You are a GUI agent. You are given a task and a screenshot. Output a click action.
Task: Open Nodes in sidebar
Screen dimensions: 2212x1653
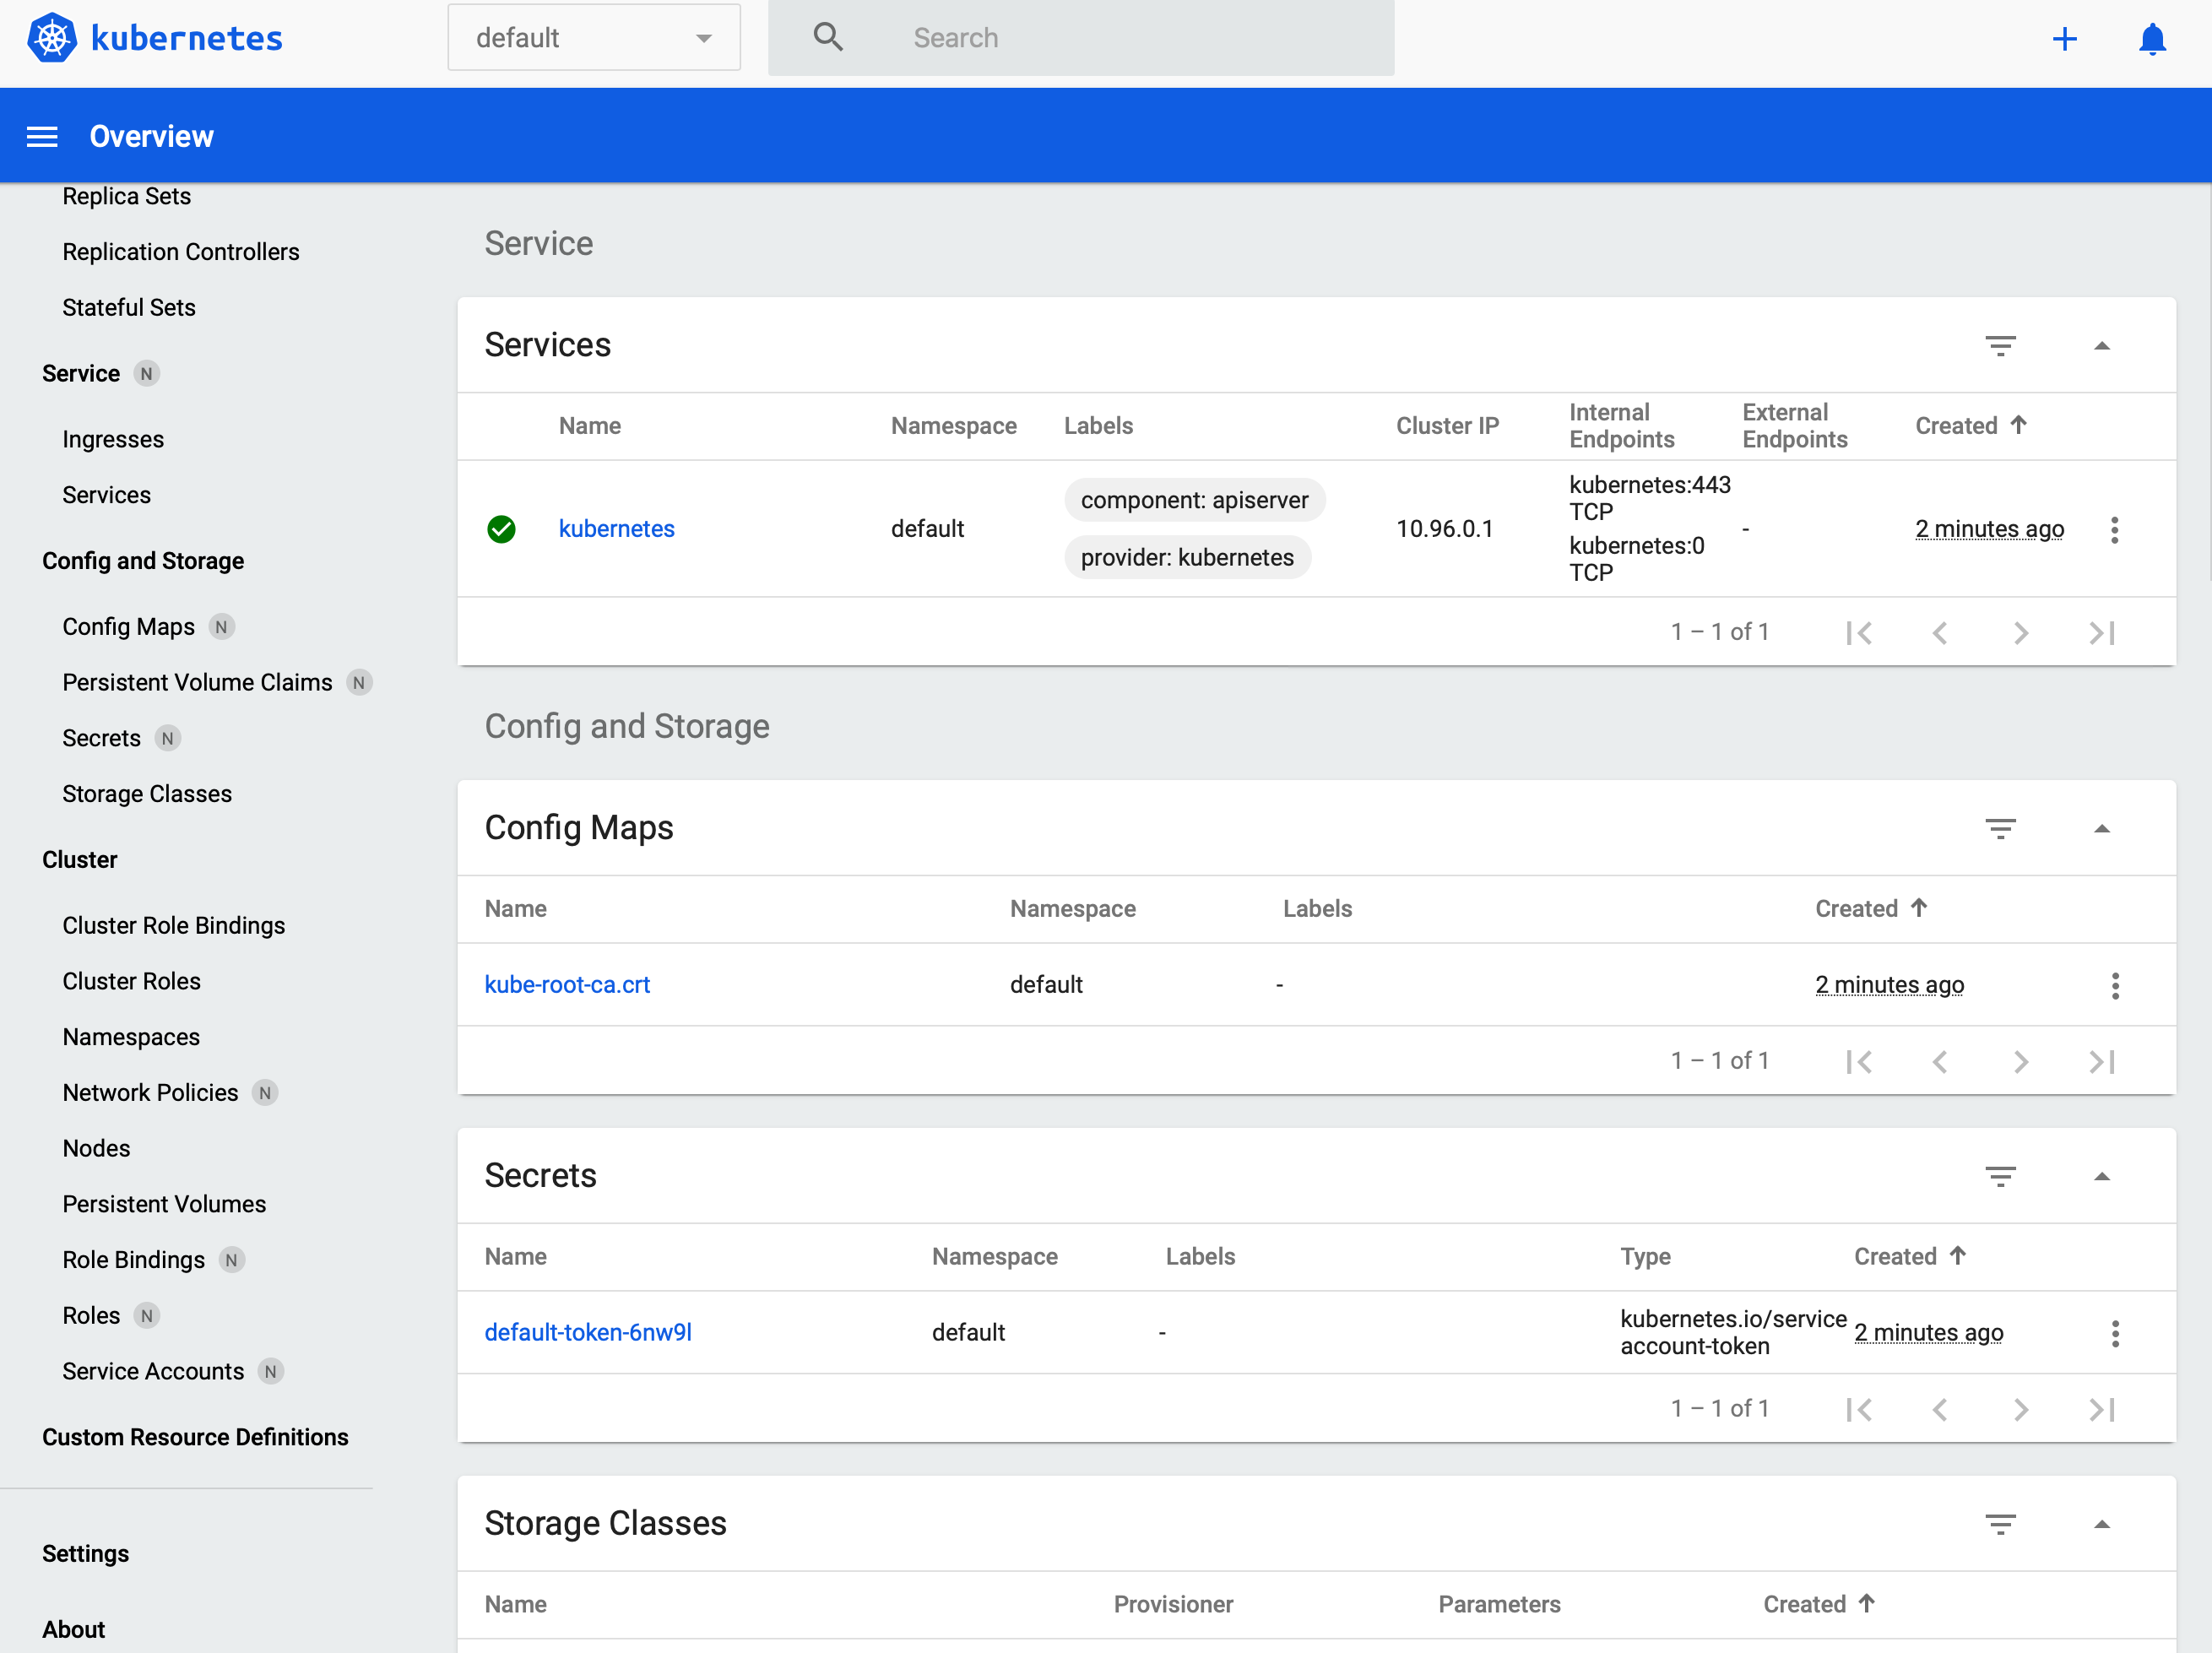click(96, 1149)
